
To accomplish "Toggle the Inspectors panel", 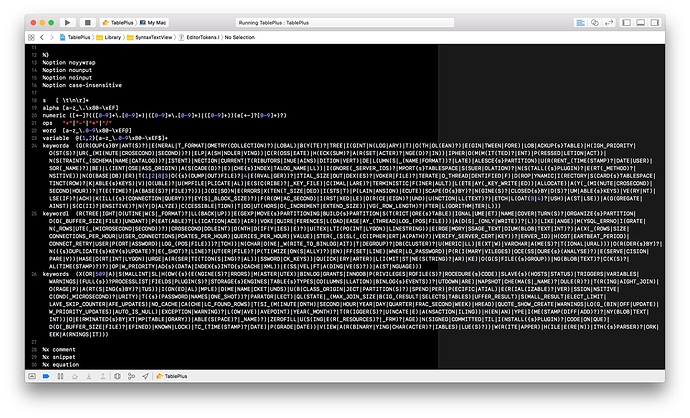I will (x=655, y=22).
